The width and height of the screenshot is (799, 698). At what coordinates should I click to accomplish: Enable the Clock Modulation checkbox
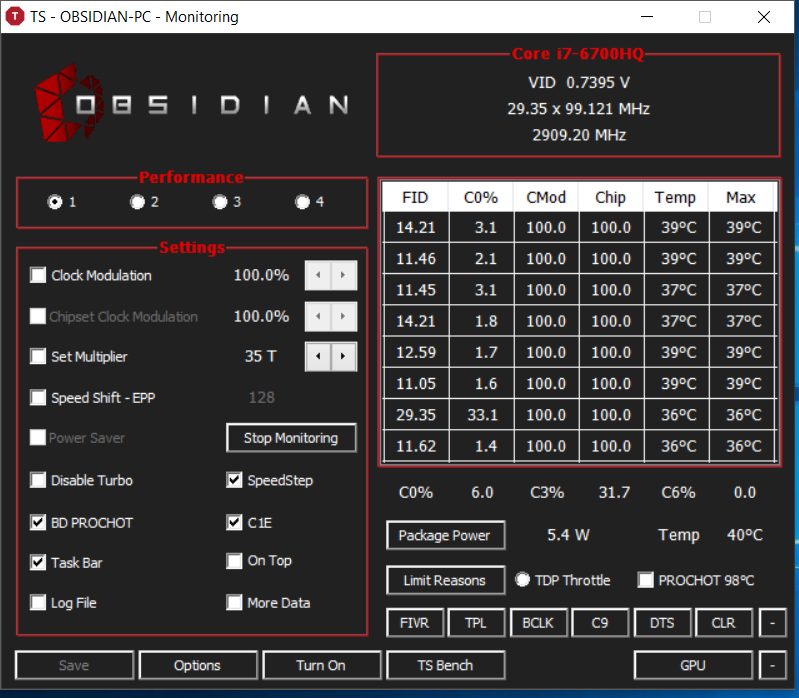pos(38,275)
